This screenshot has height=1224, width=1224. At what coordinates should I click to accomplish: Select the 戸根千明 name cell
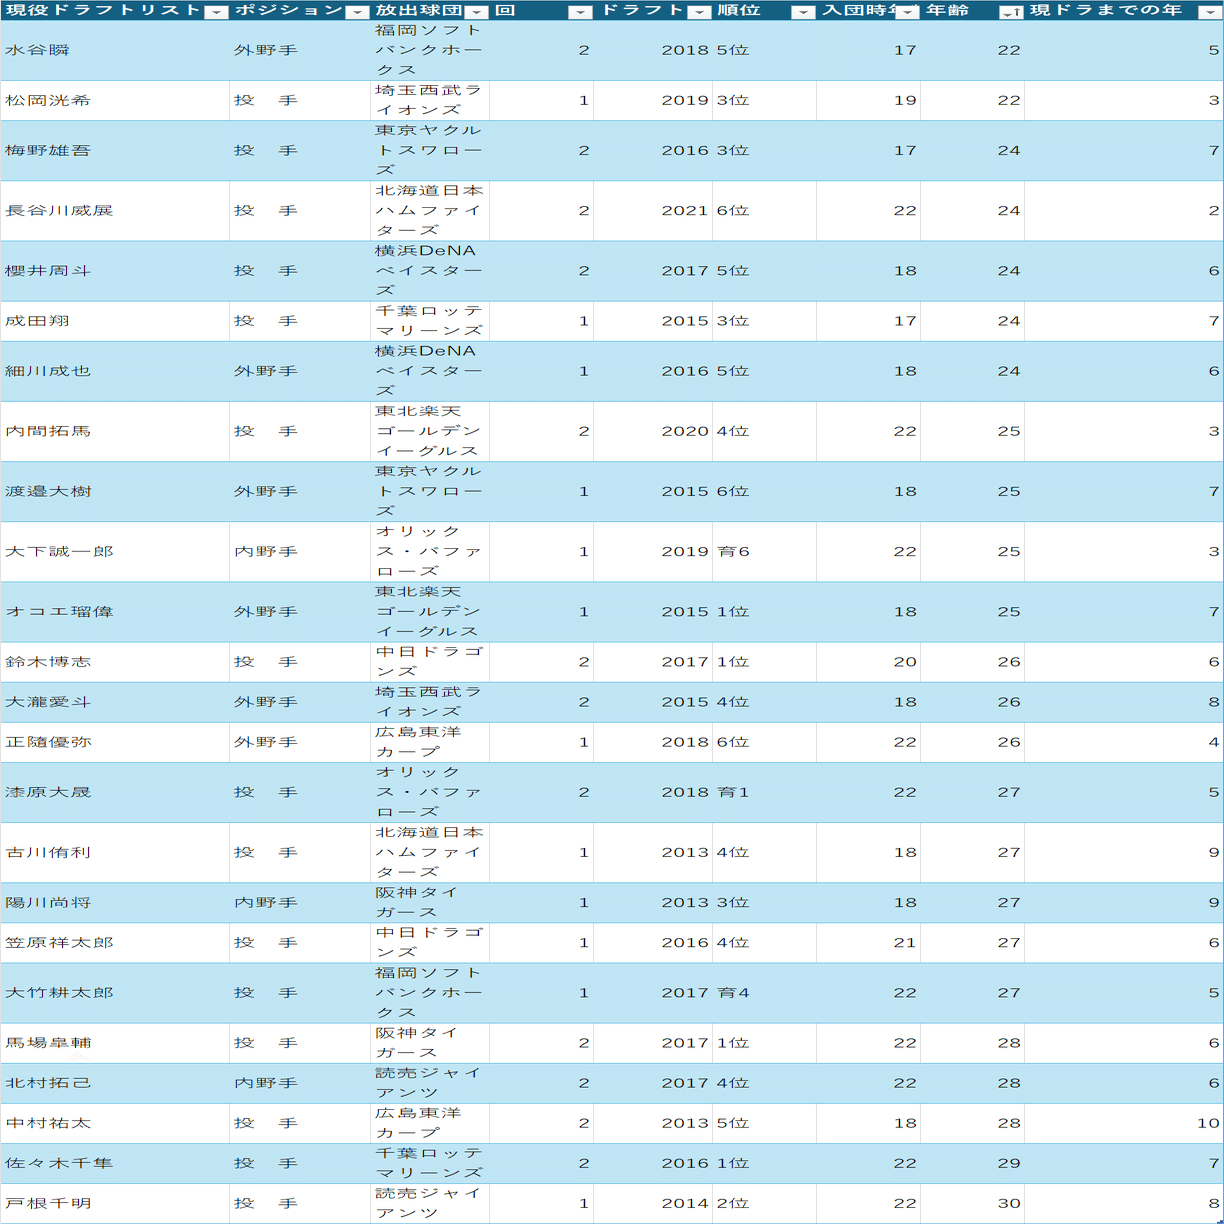pos(115,1203)
